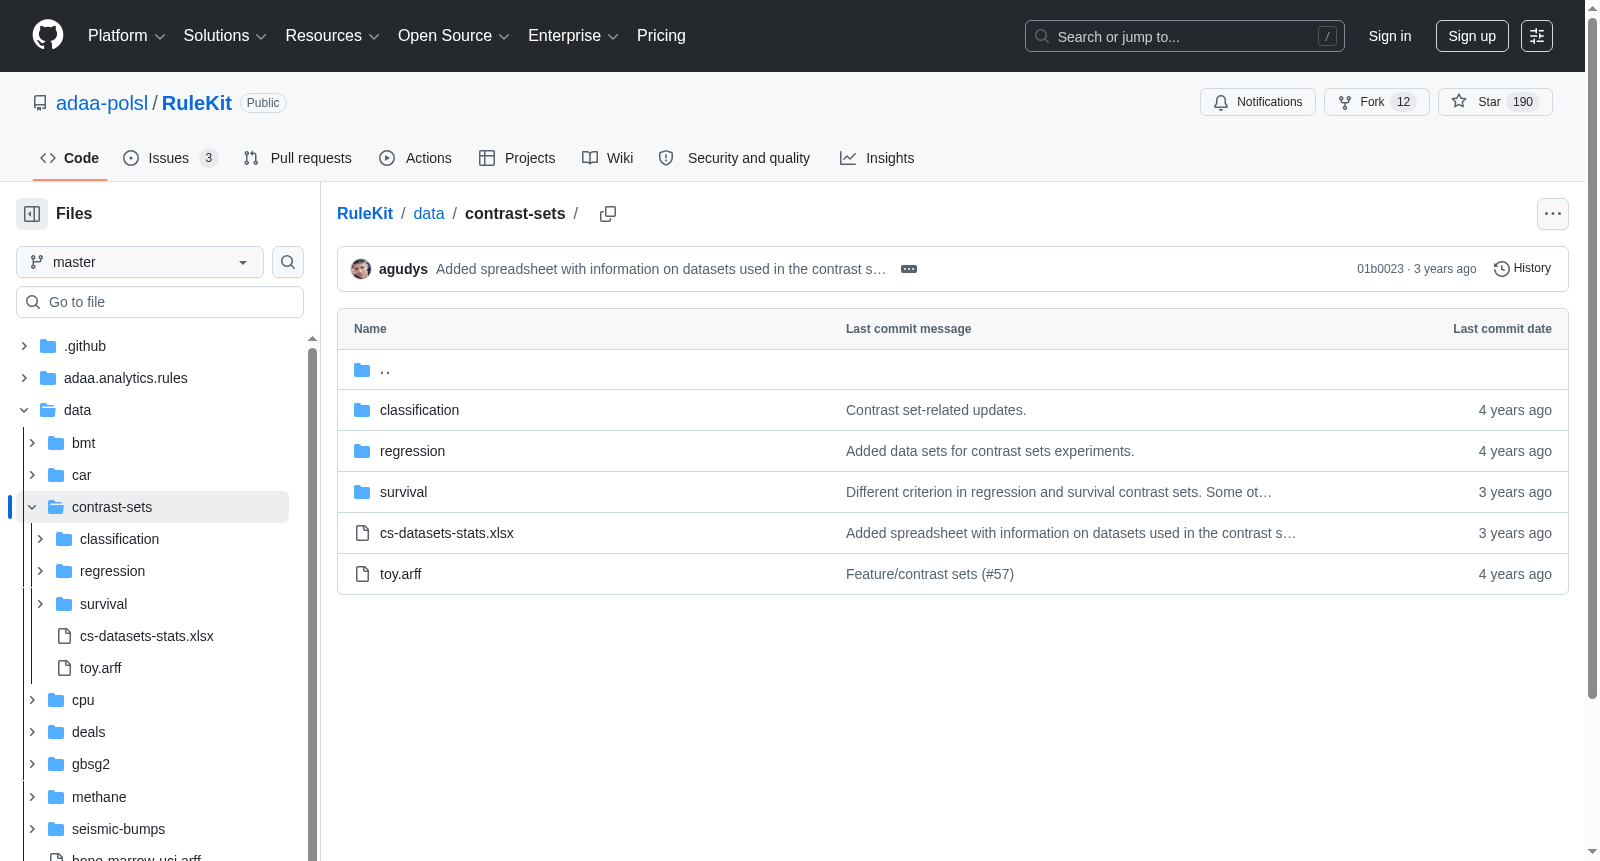Open the 'Contrast set-related updates.' commit message
1600x861 pixels.
tap(936, 410)
